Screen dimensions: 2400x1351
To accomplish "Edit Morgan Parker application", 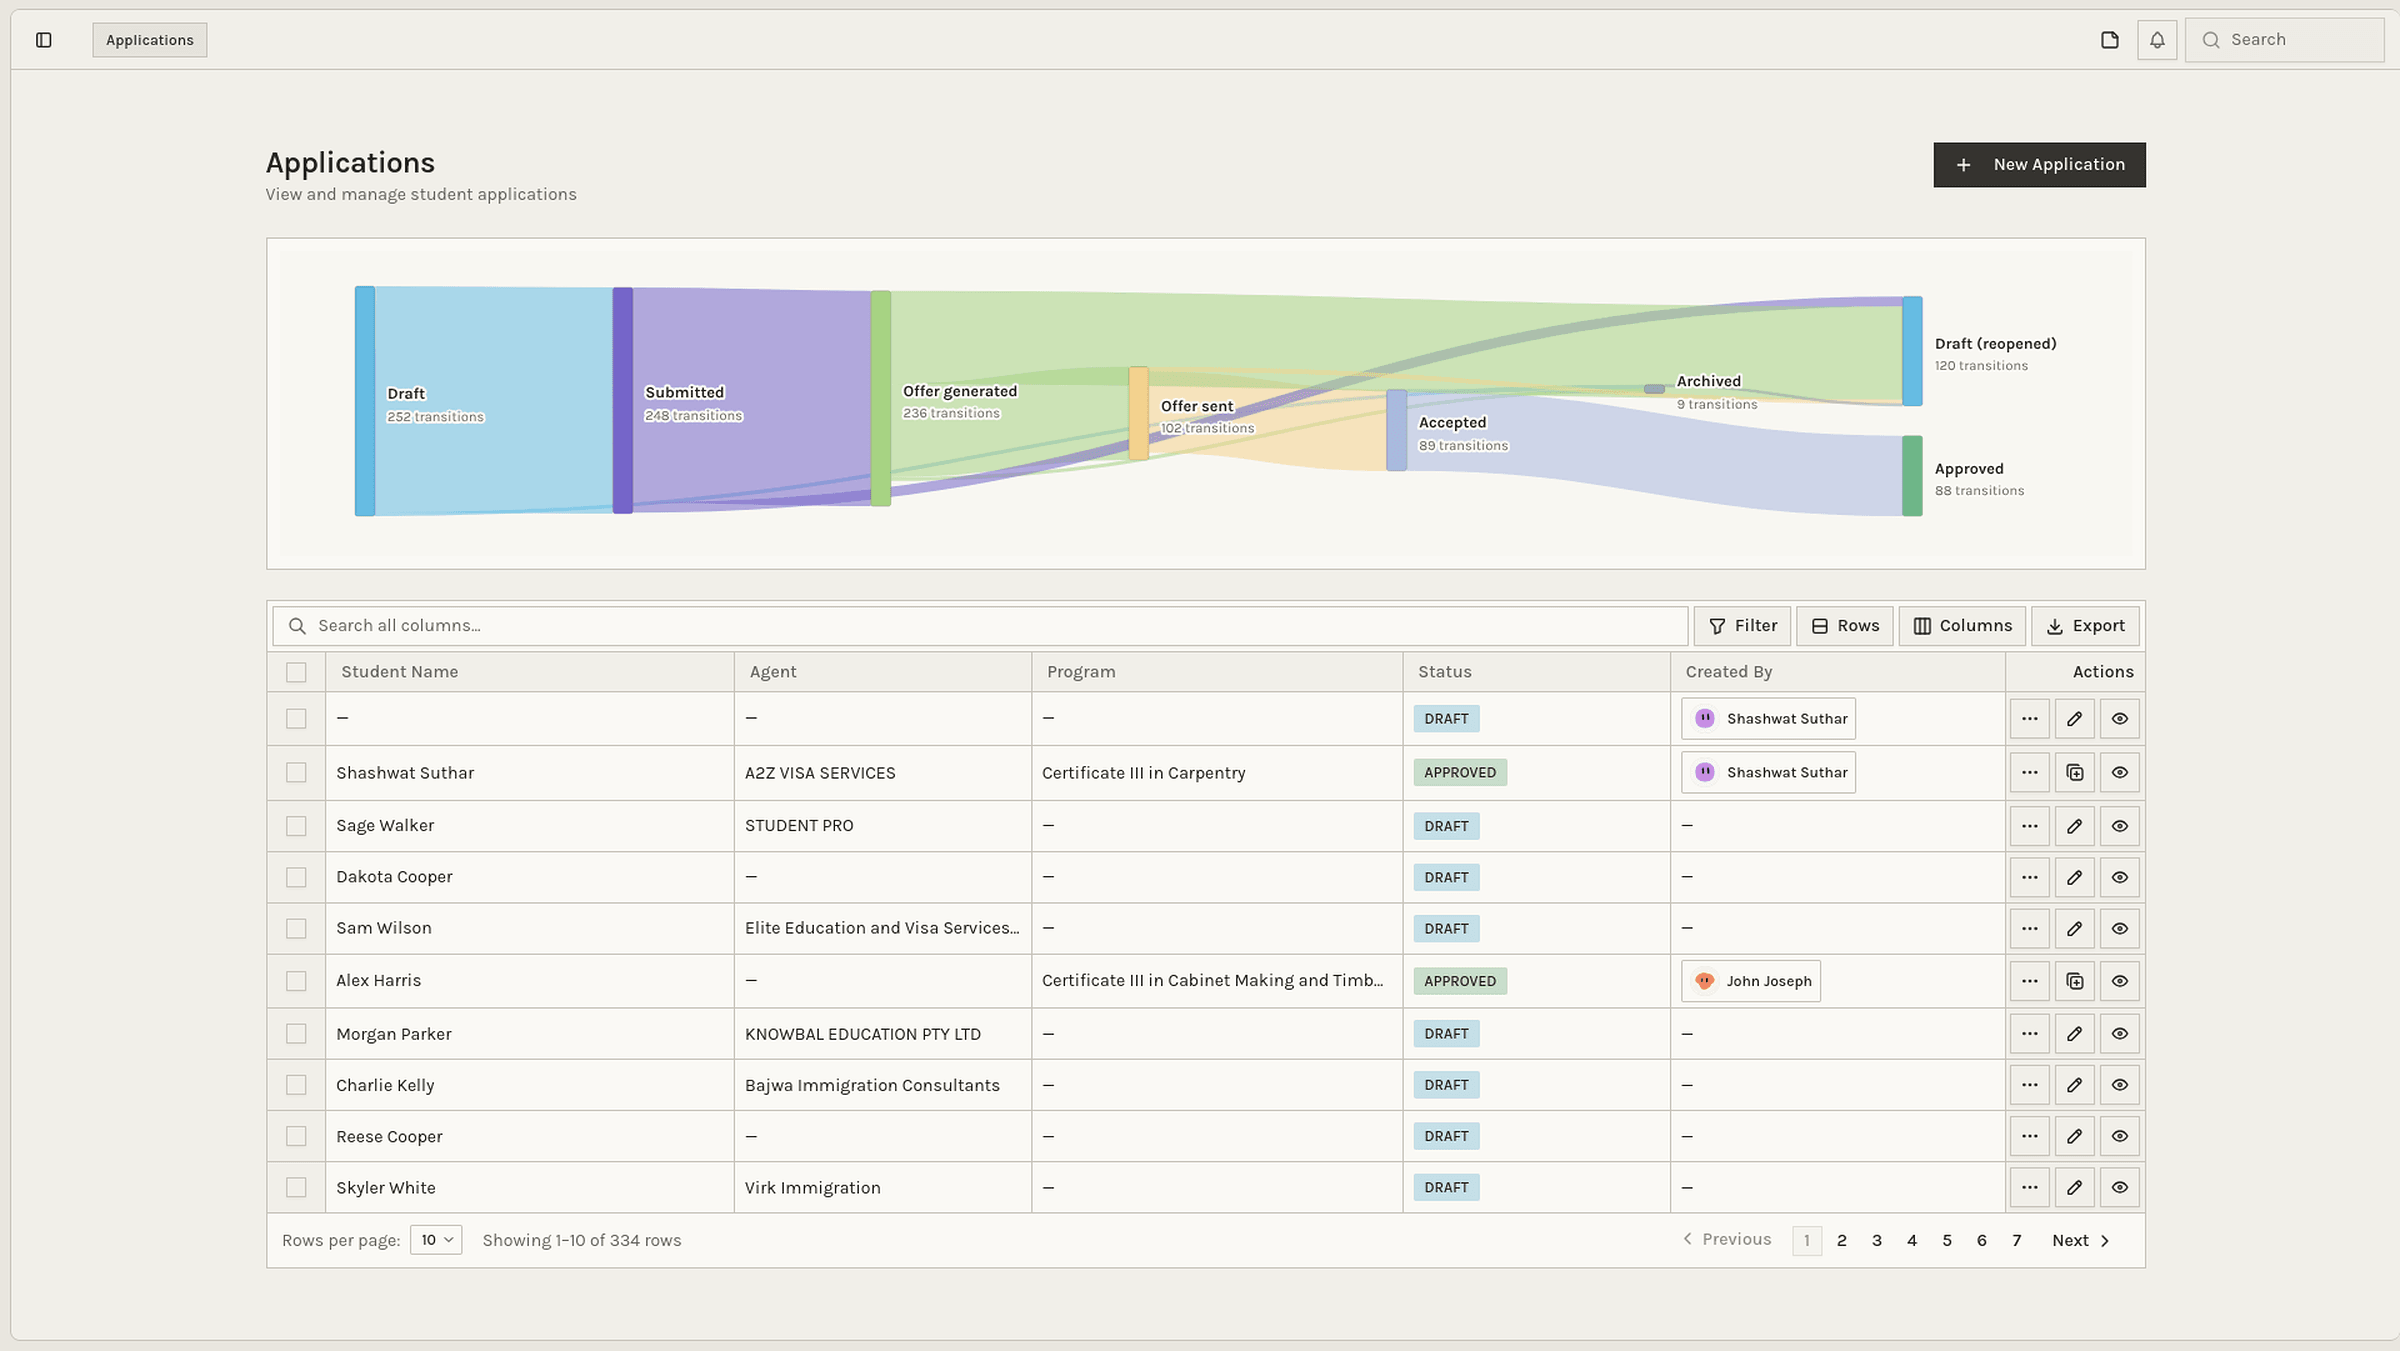I will tap(2075, 1034).
